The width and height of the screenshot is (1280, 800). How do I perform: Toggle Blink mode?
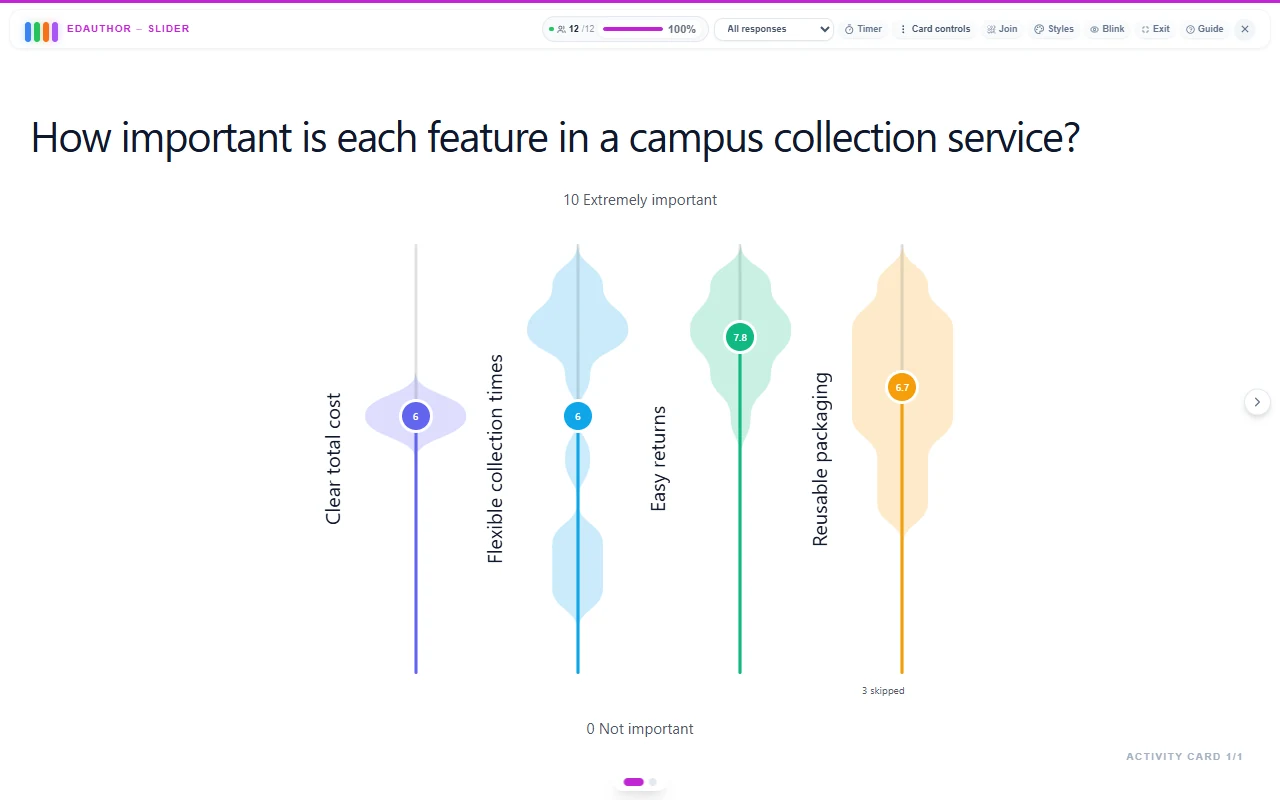(x=1107, y=29)
